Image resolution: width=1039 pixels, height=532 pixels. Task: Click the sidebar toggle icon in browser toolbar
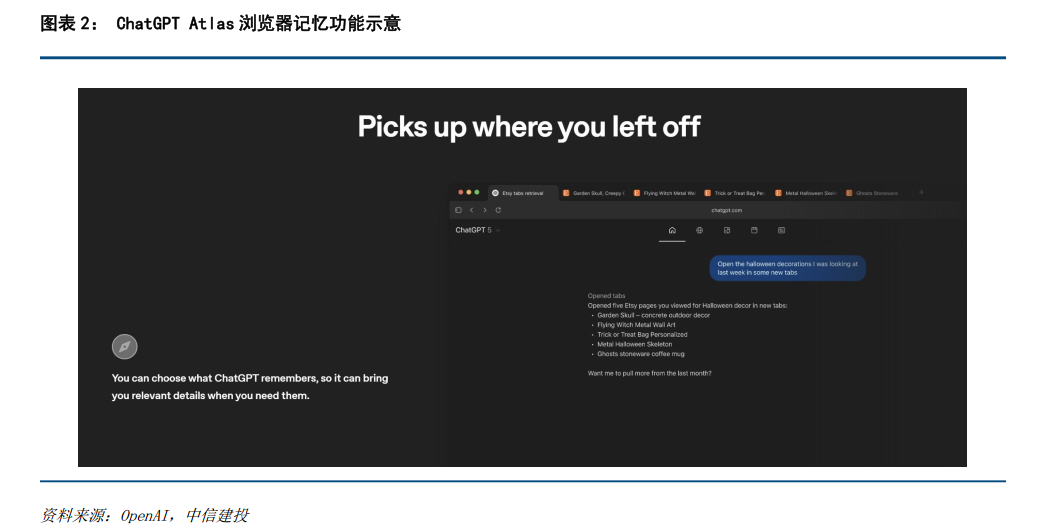tap(458, 210)
